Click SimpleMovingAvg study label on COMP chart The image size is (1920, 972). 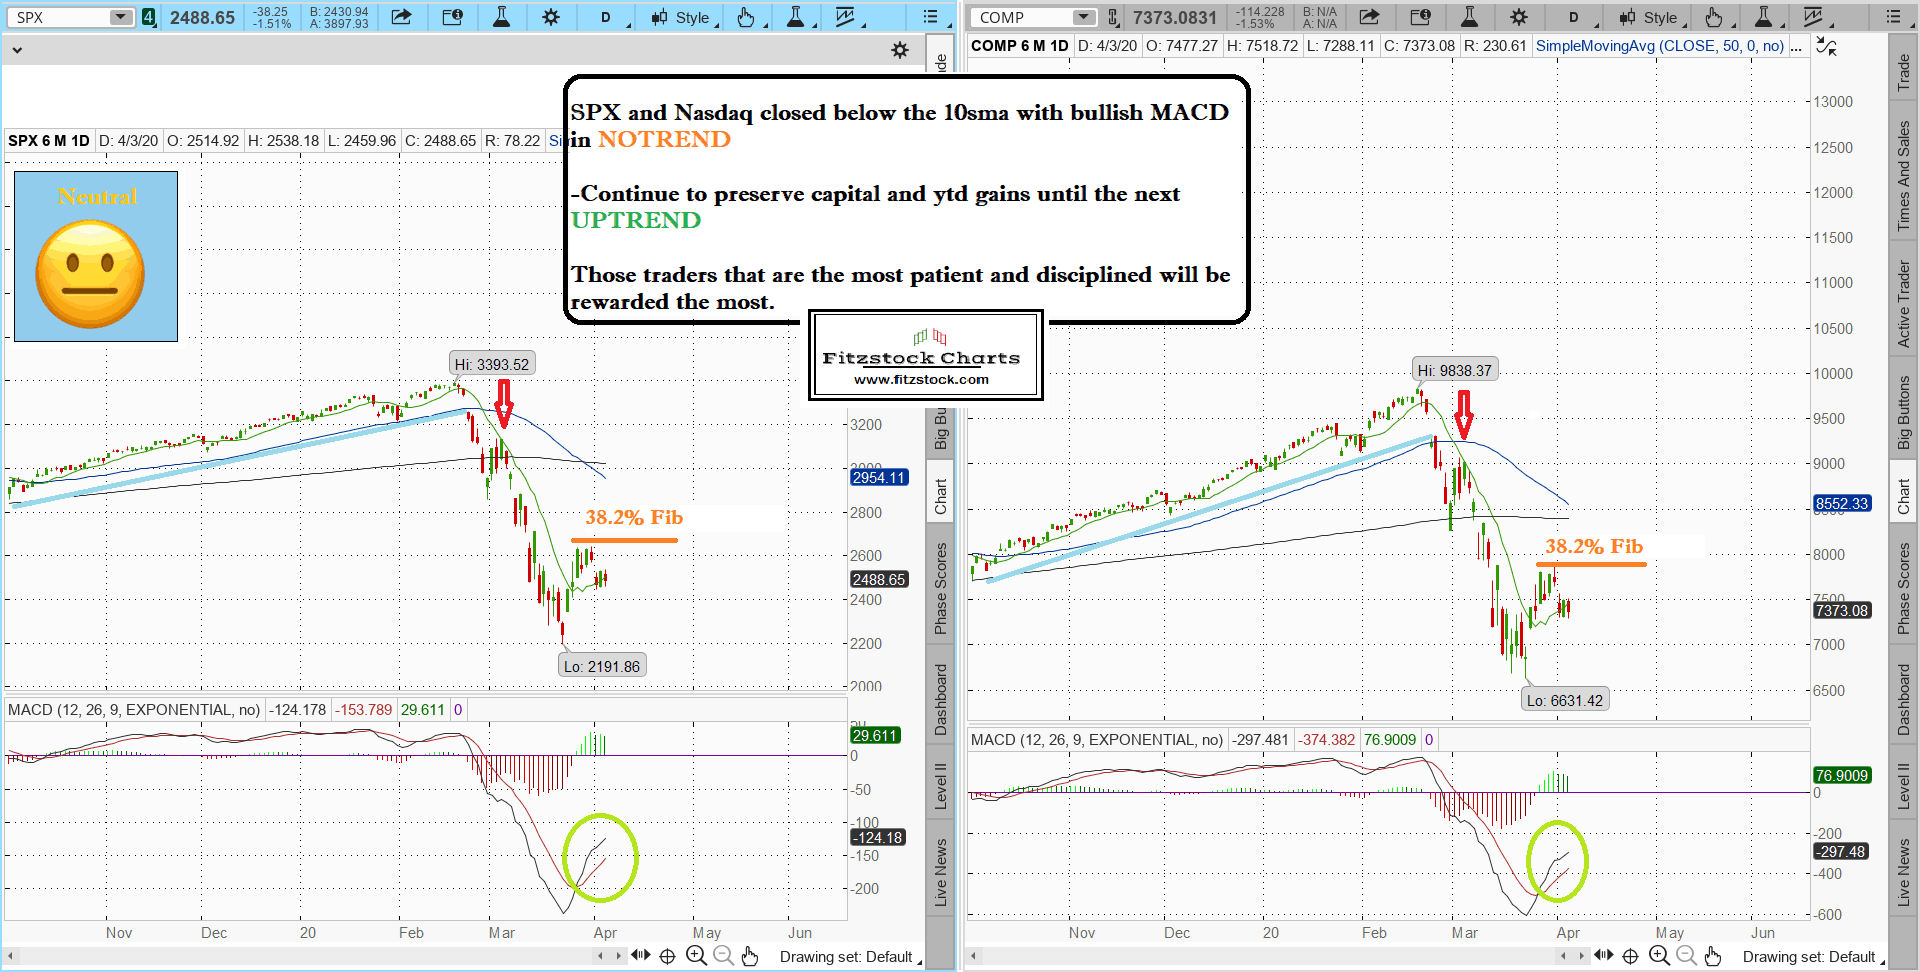pos(1659,46)
